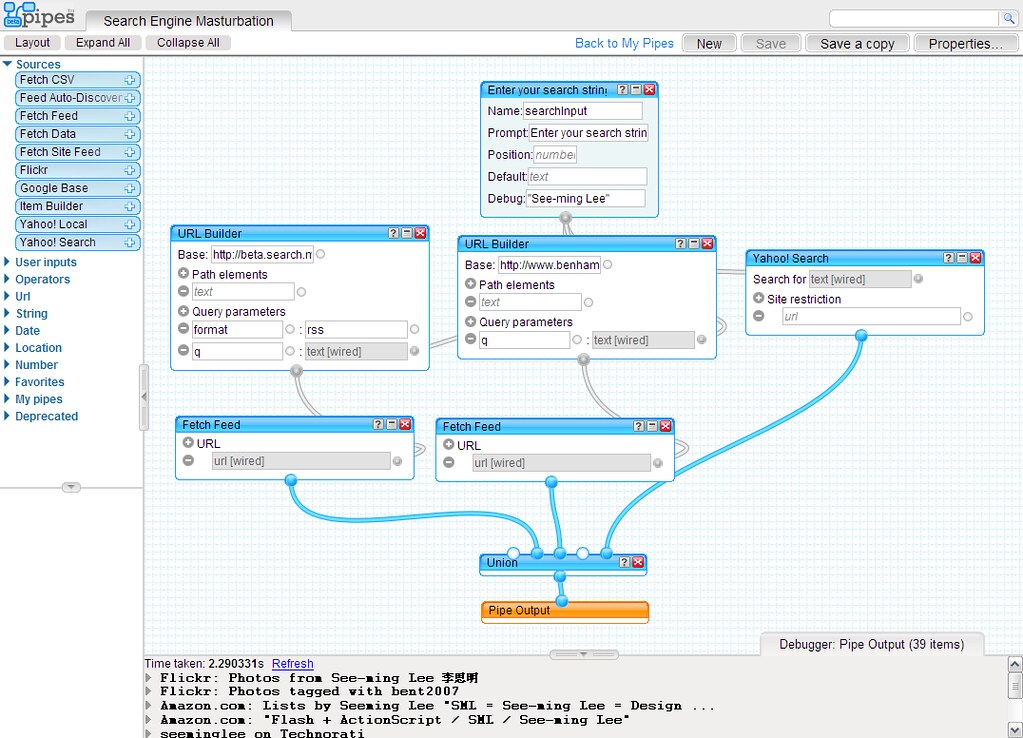Viewport: 1023px width, 738px height.
Task: Collapse the debugger panel handle
Action: click(583, 652)
